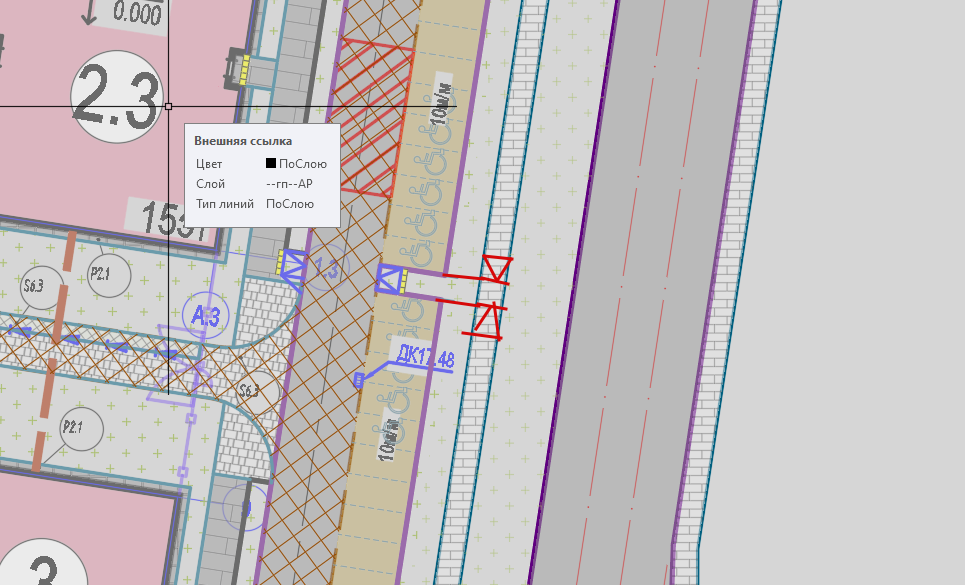Click the layer value '--гп--АР'
Screen dimensions: 965x585
pyautogui.click(x=289, y=183)
